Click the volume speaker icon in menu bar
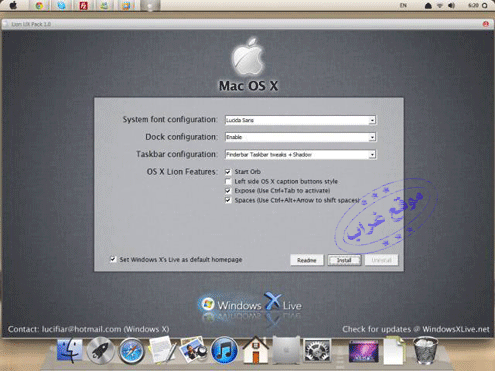Screen dimensions: 495x371 (451, 5)
